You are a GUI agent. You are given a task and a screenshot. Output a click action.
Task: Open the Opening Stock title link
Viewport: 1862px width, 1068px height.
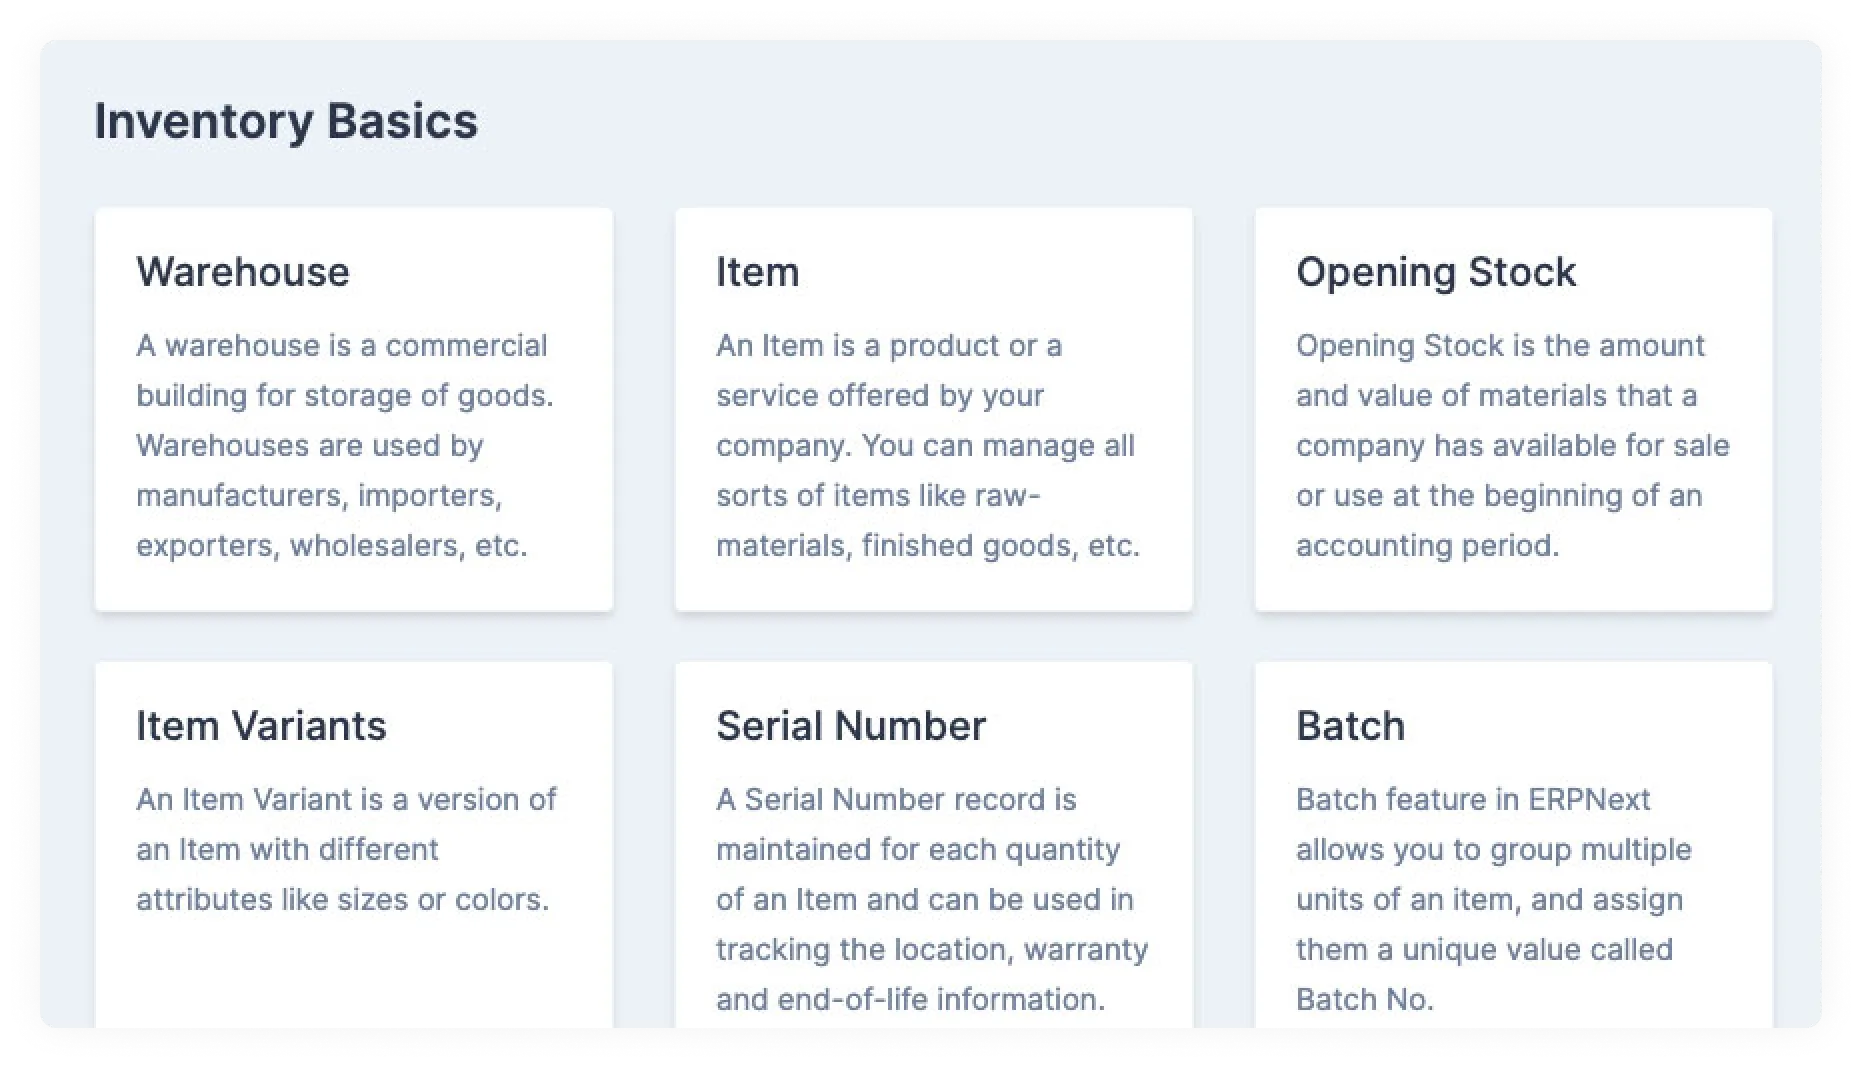pyautogui.click(x=1435, y=272)
